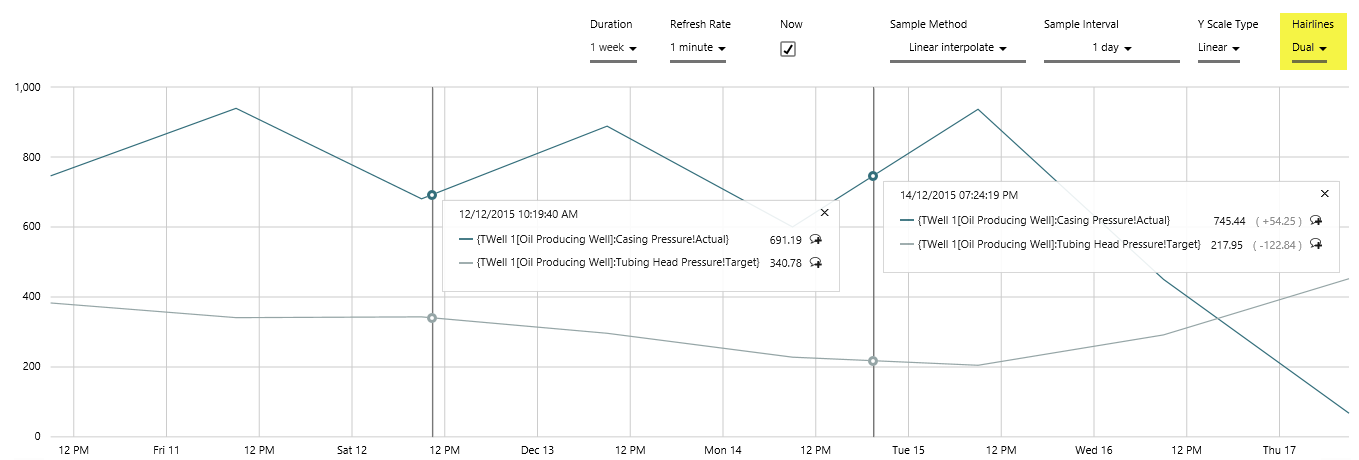Viewport: 1359px width, 460px height.
Task: Close the 14/12/2015 hairline tooltip
Action: click(x=1325, y=193)
